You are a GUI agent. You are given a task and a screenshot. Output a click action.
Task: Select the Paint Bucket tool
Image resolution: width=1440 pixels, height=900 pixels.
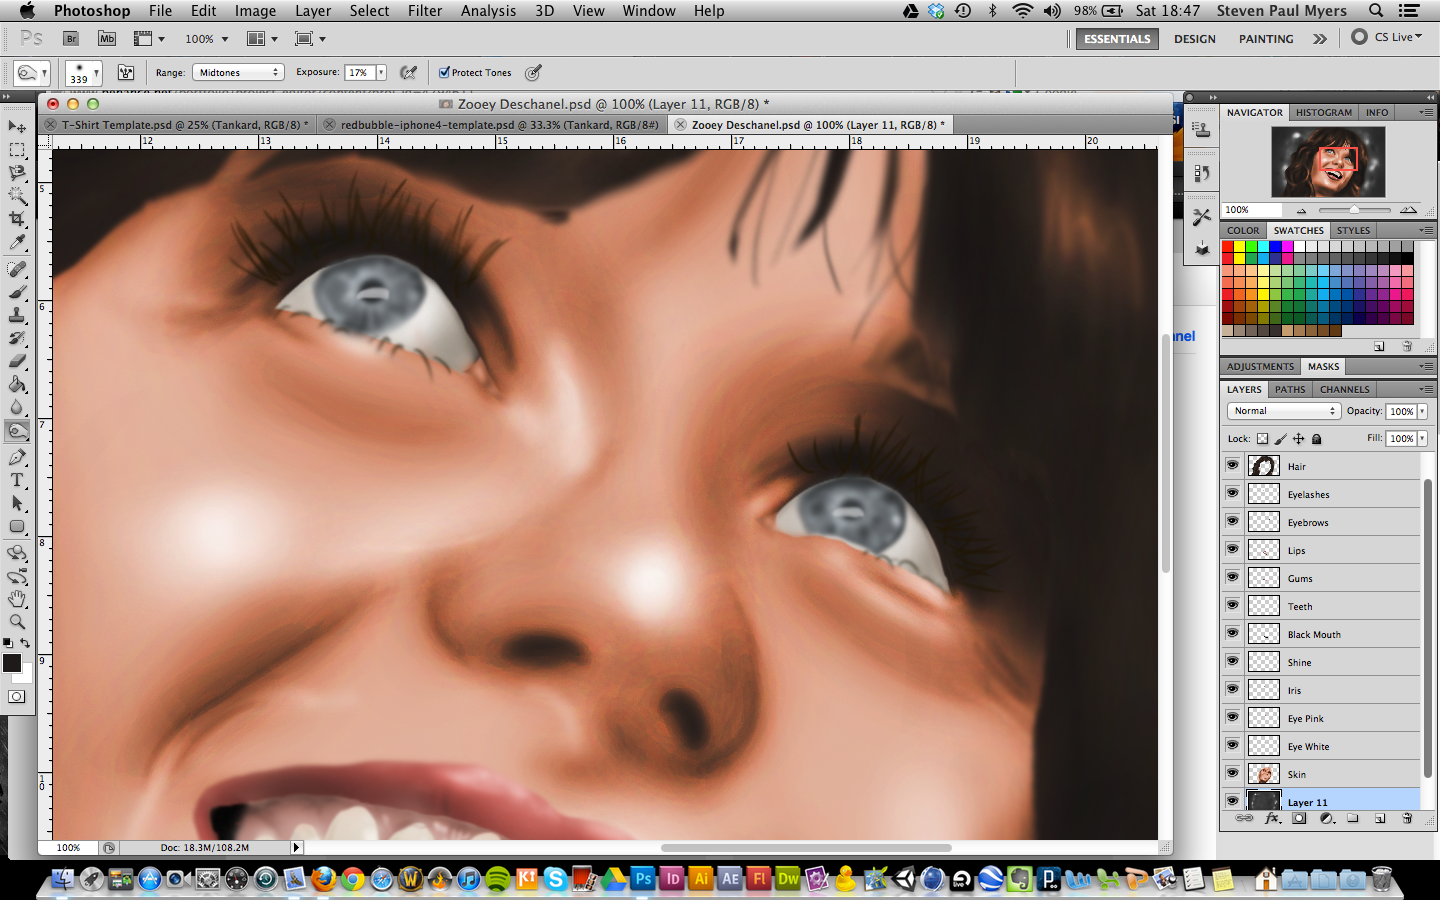[x=17, y=385]
